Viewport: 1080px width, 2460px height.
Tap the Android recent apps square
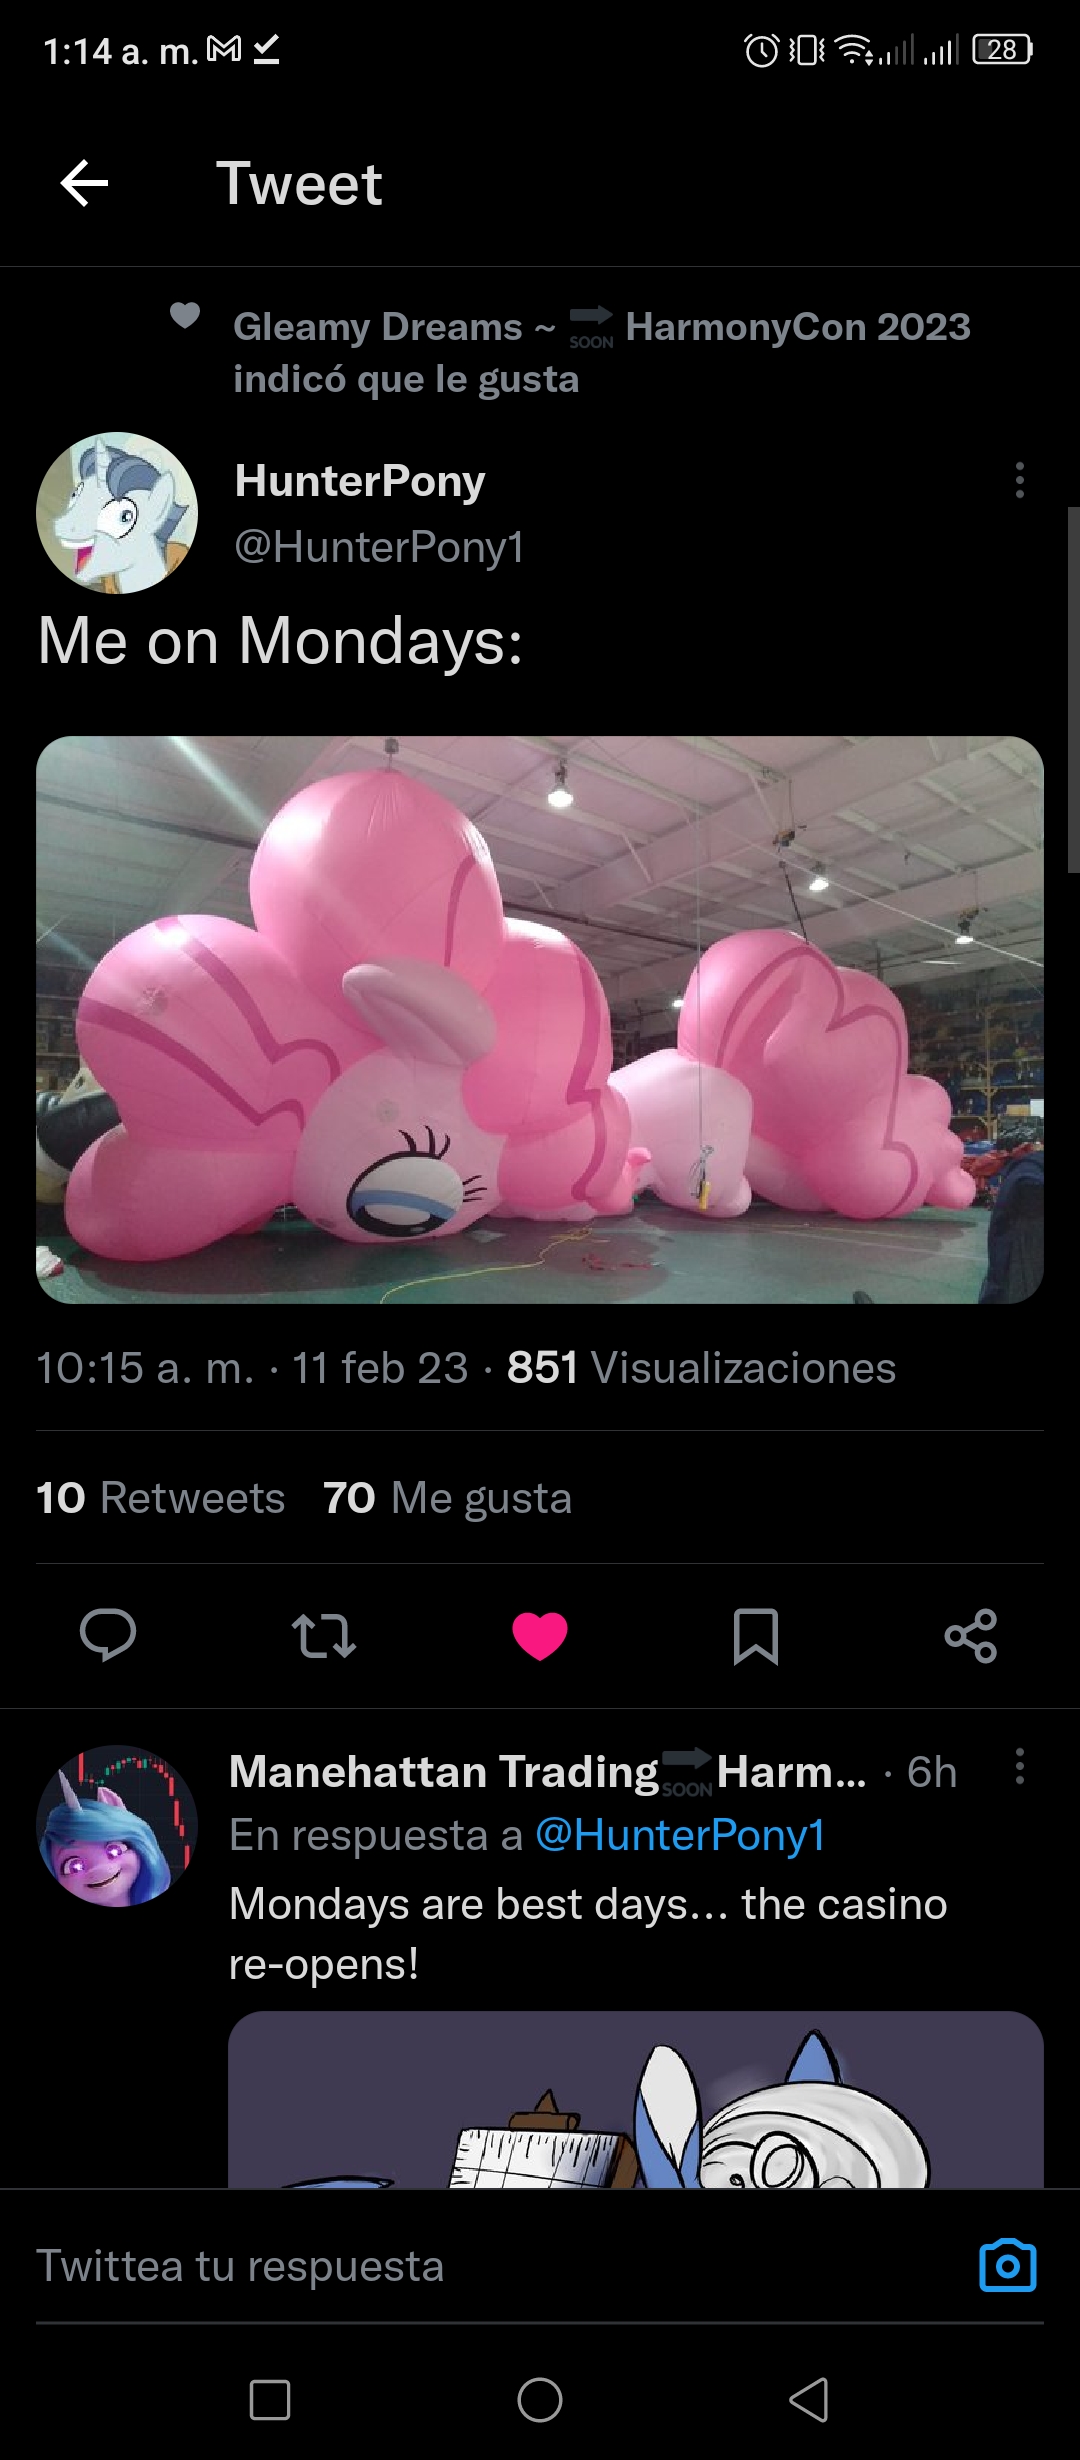pyautogui.click(x=270, y=2399)
